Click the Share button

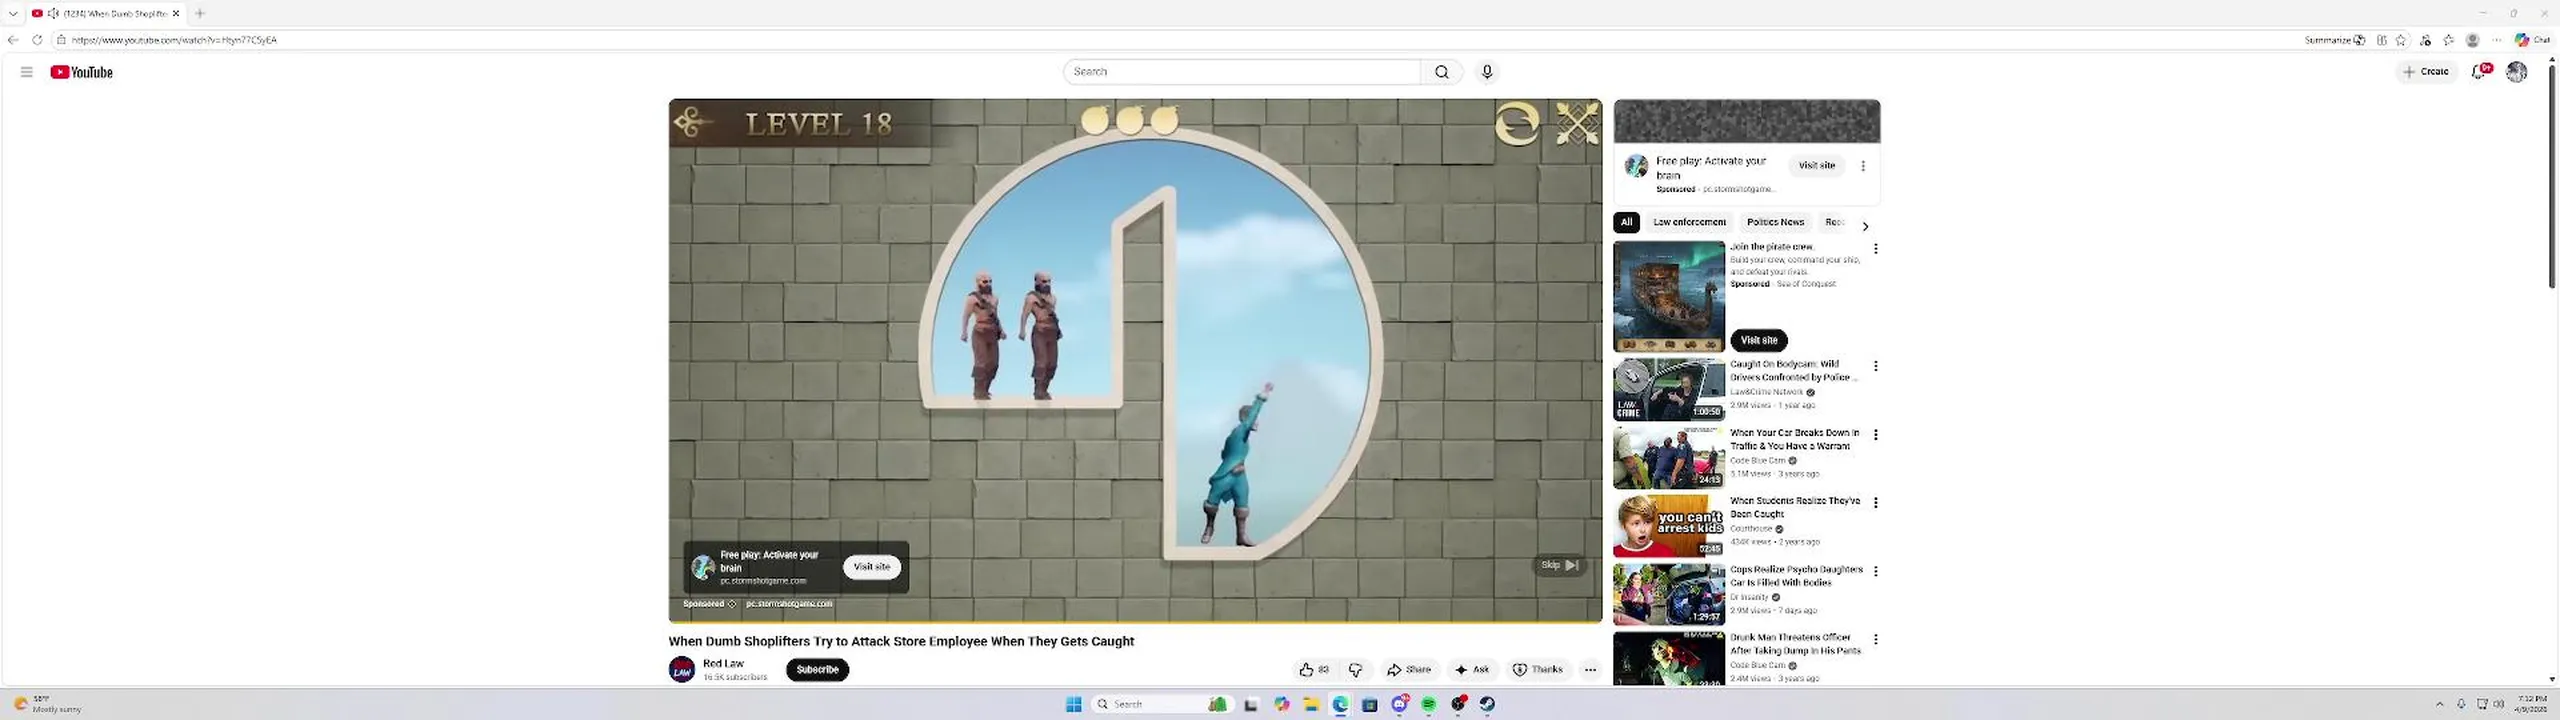tap(1409, 670)
